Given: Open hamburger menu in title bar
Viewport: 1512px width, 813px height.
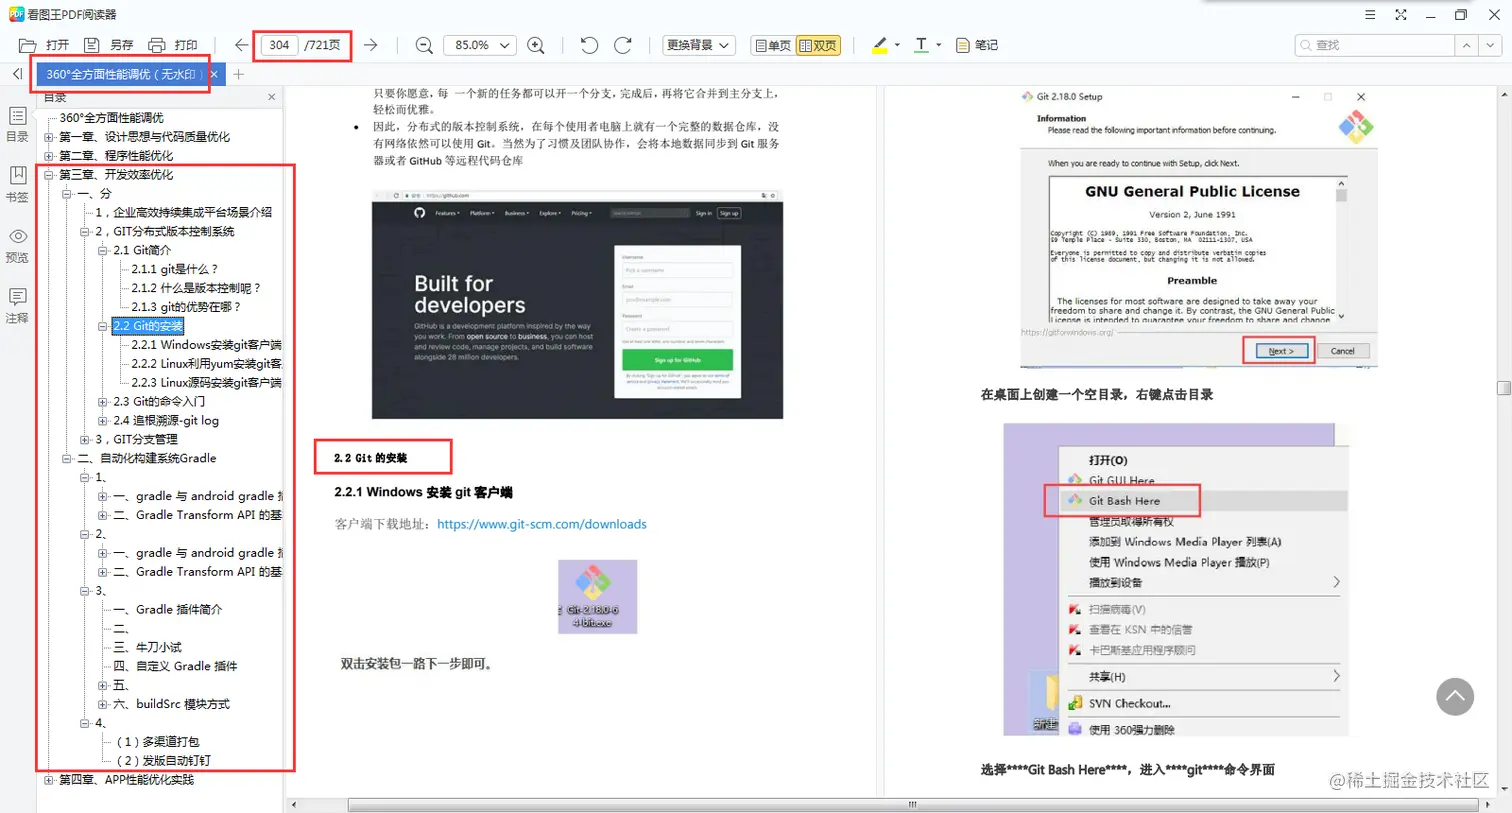Looking at the screenshot, I should (1370, 14).
